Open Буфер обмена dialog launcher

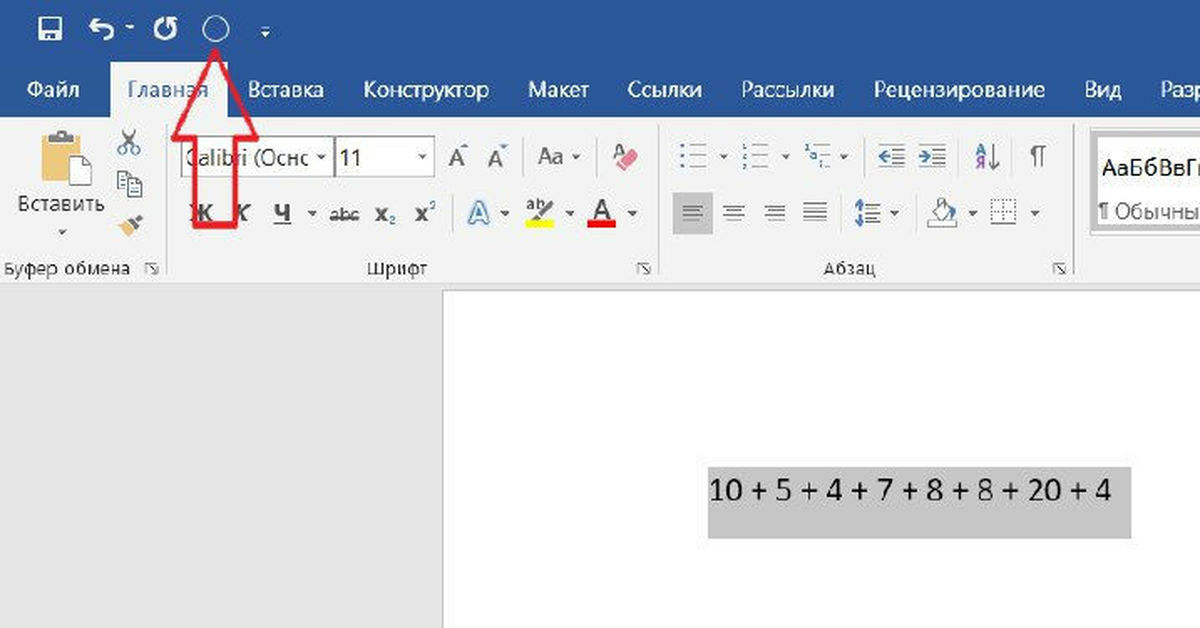[x=152, y=269]
